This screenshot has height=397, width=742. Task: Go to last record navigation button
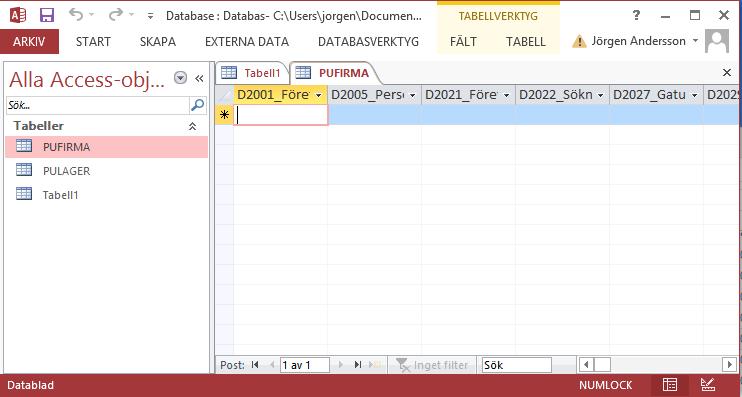358,365
